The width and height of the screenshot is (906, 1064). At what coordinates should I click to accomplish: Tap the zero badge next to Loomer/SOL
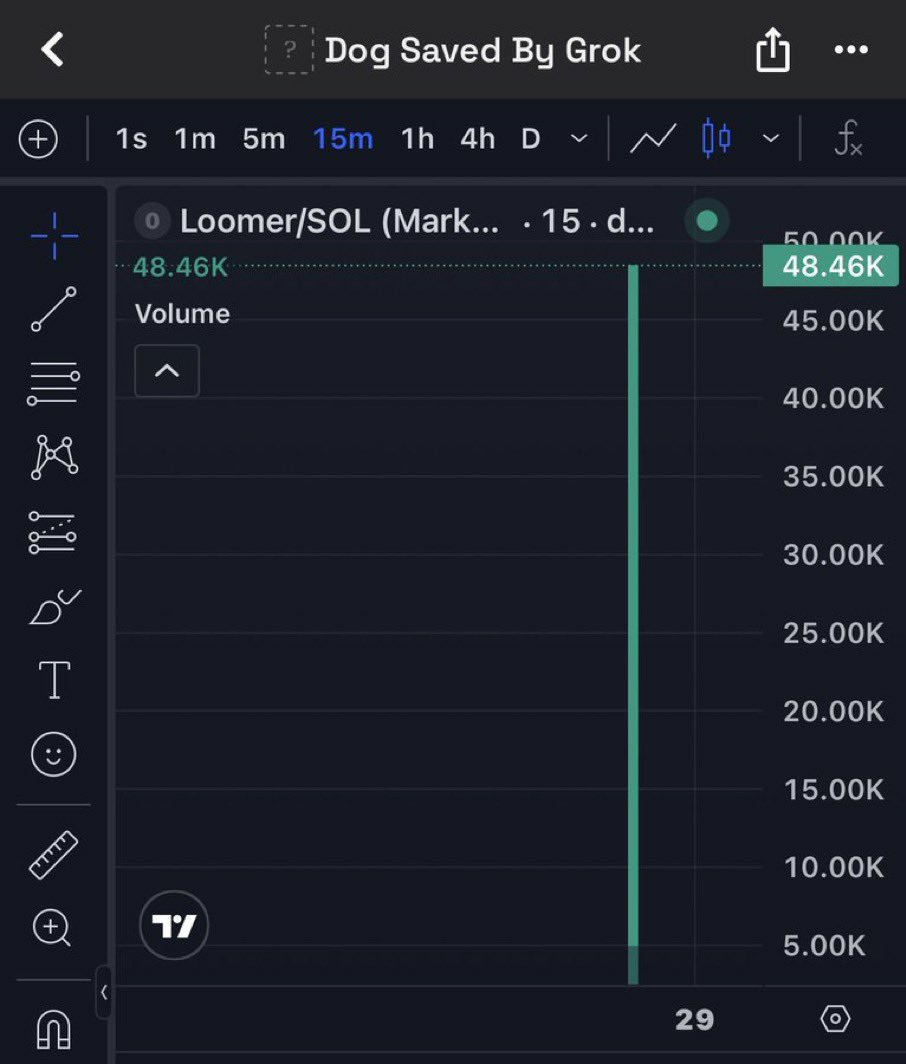tap(152, 221)
